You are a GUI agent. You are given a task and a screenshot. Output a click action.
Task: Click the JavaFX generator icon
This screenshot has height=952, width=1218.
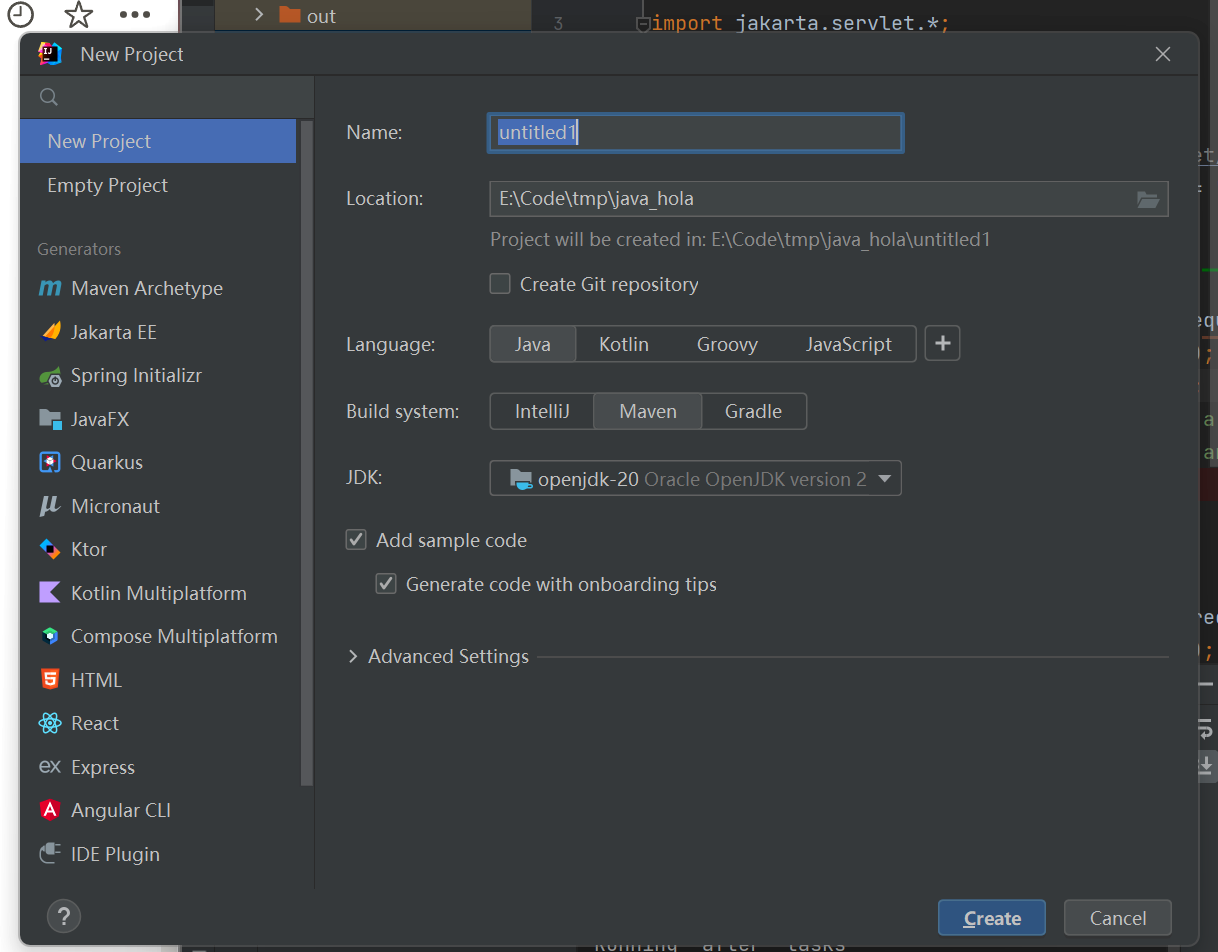point(50,419)
